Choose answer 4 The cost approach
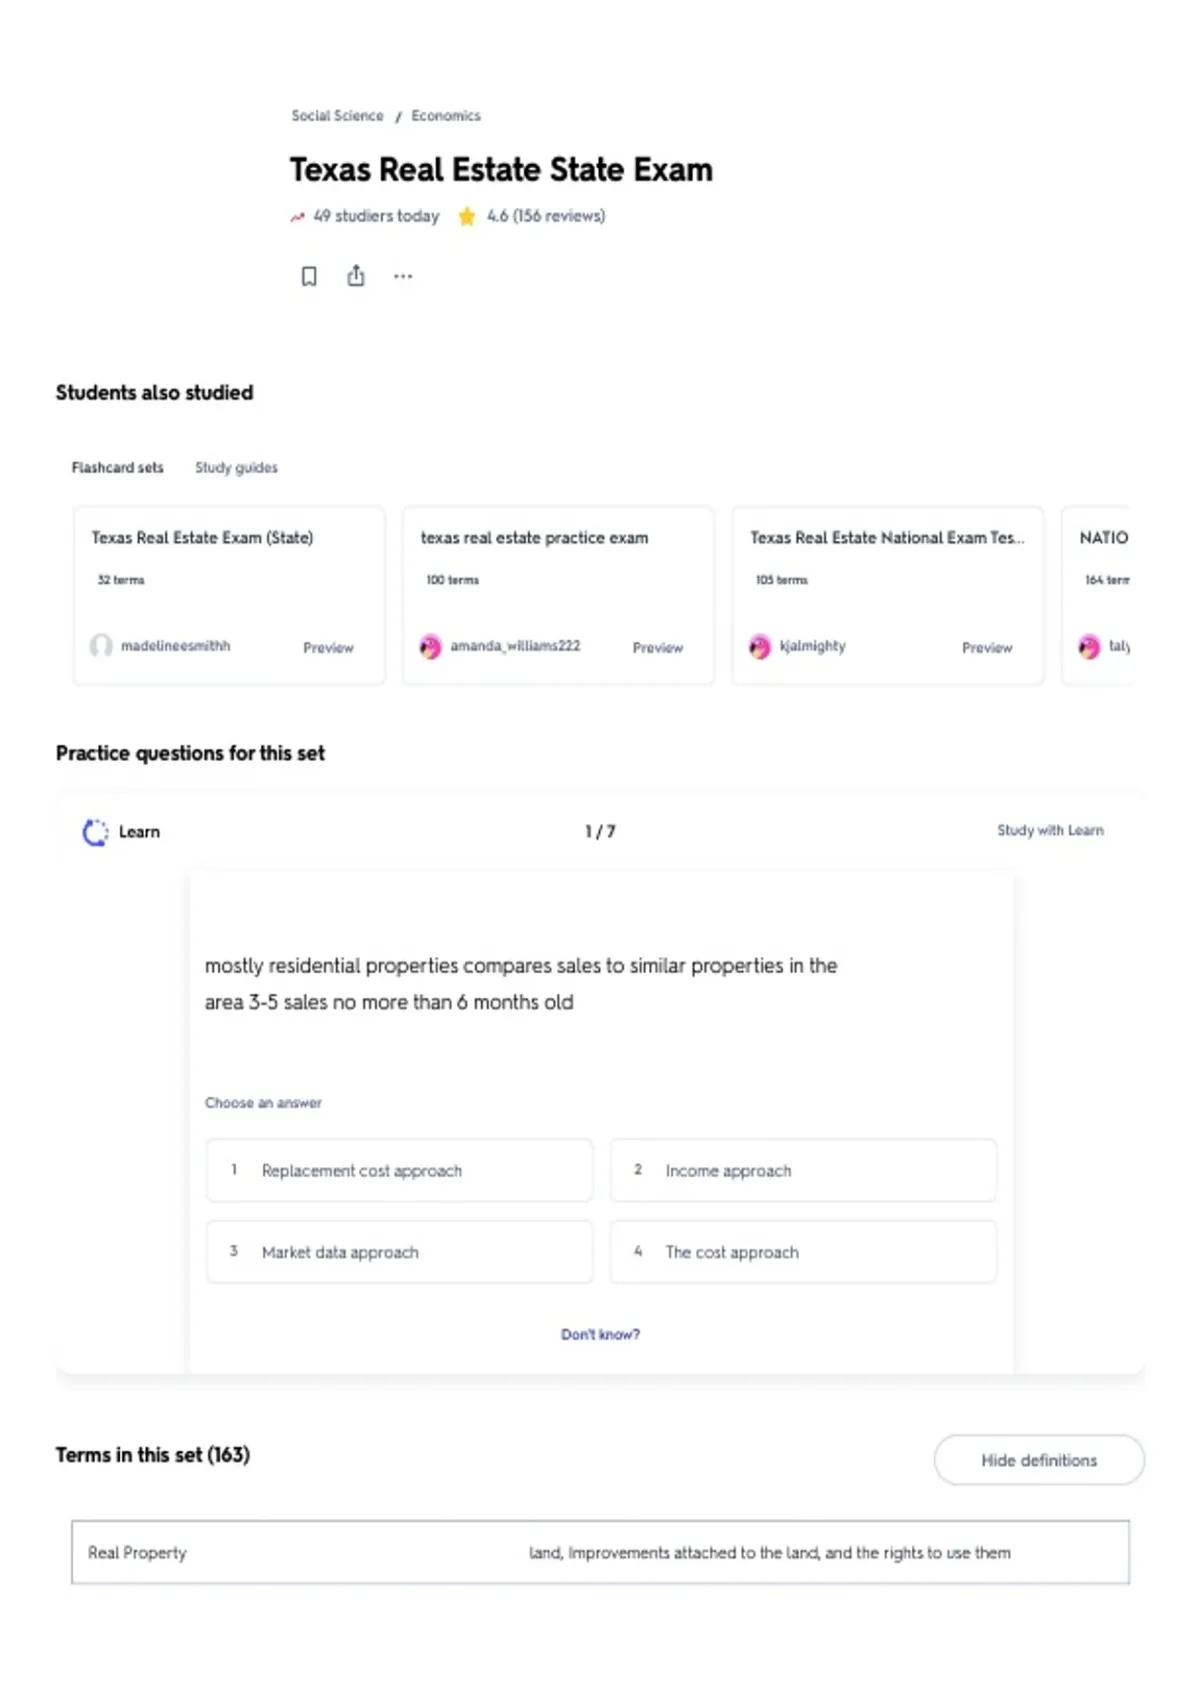Viewport: 1200px width, 1700px height. coord(803,1252)
